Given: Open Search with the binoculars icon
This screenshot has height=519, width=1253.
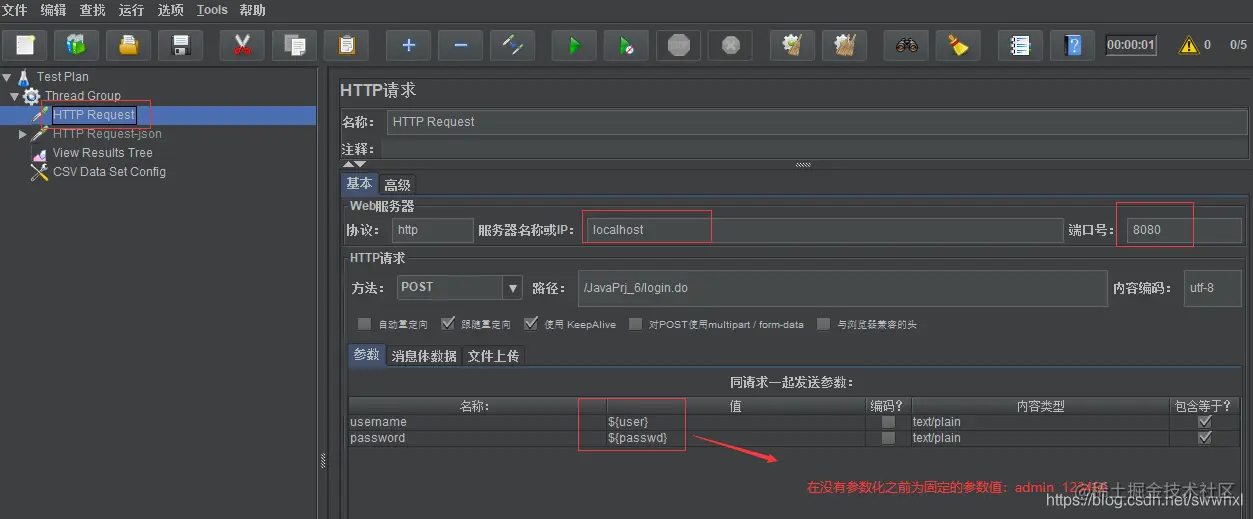Looking at the screenshot, I should 906,45.
